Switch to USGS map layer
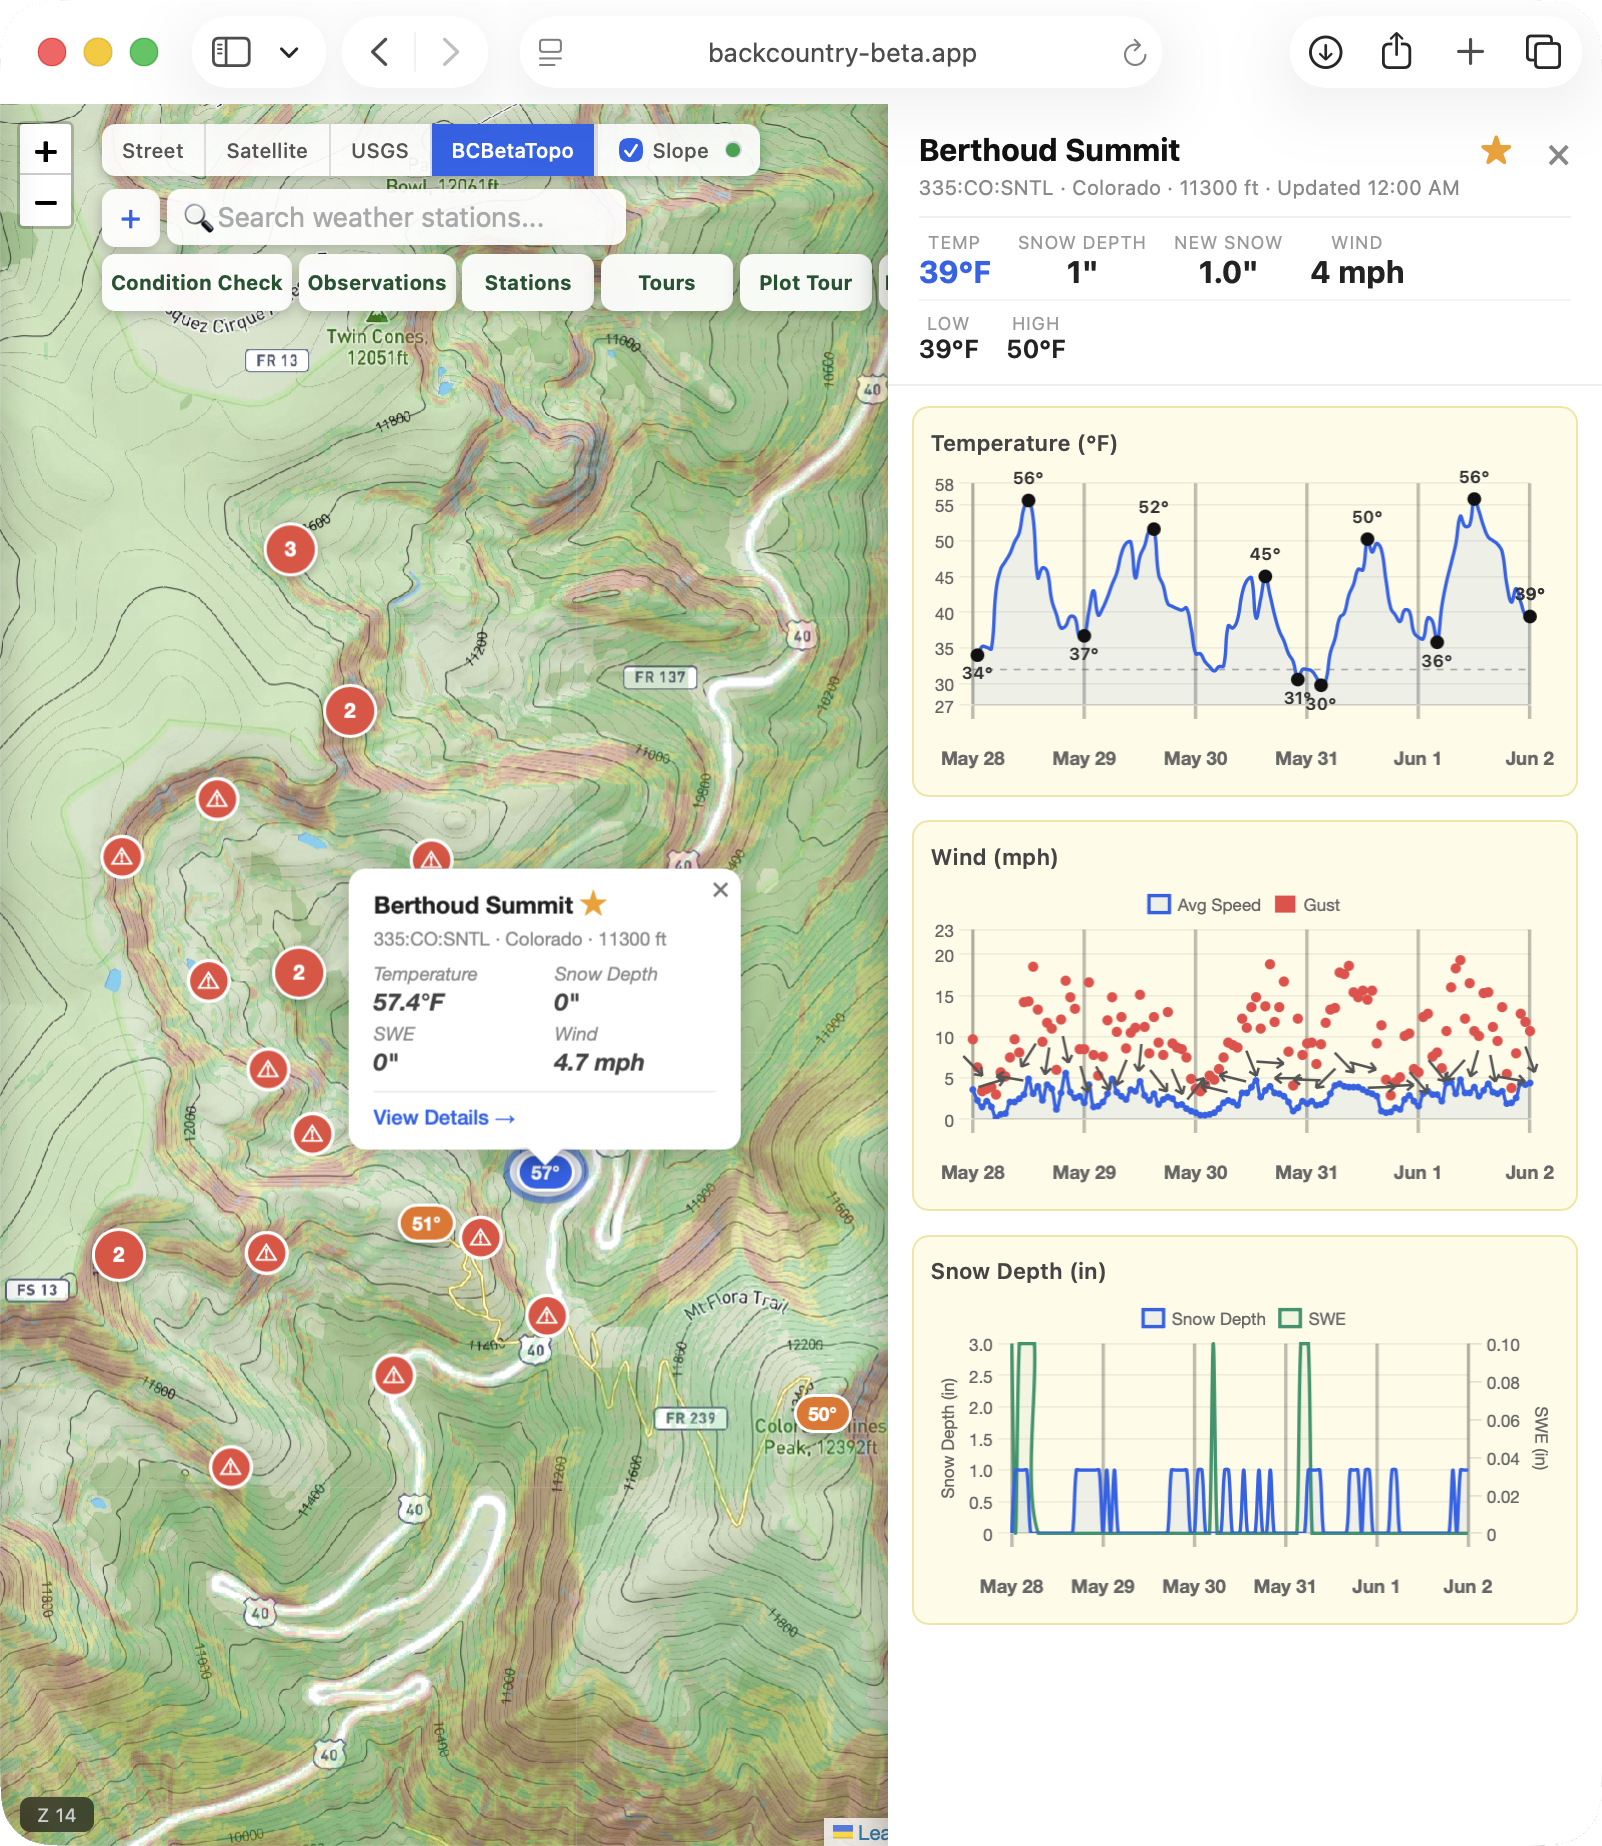The image size is (1602, 1846). pyautogui.click(x=380, y=151)
